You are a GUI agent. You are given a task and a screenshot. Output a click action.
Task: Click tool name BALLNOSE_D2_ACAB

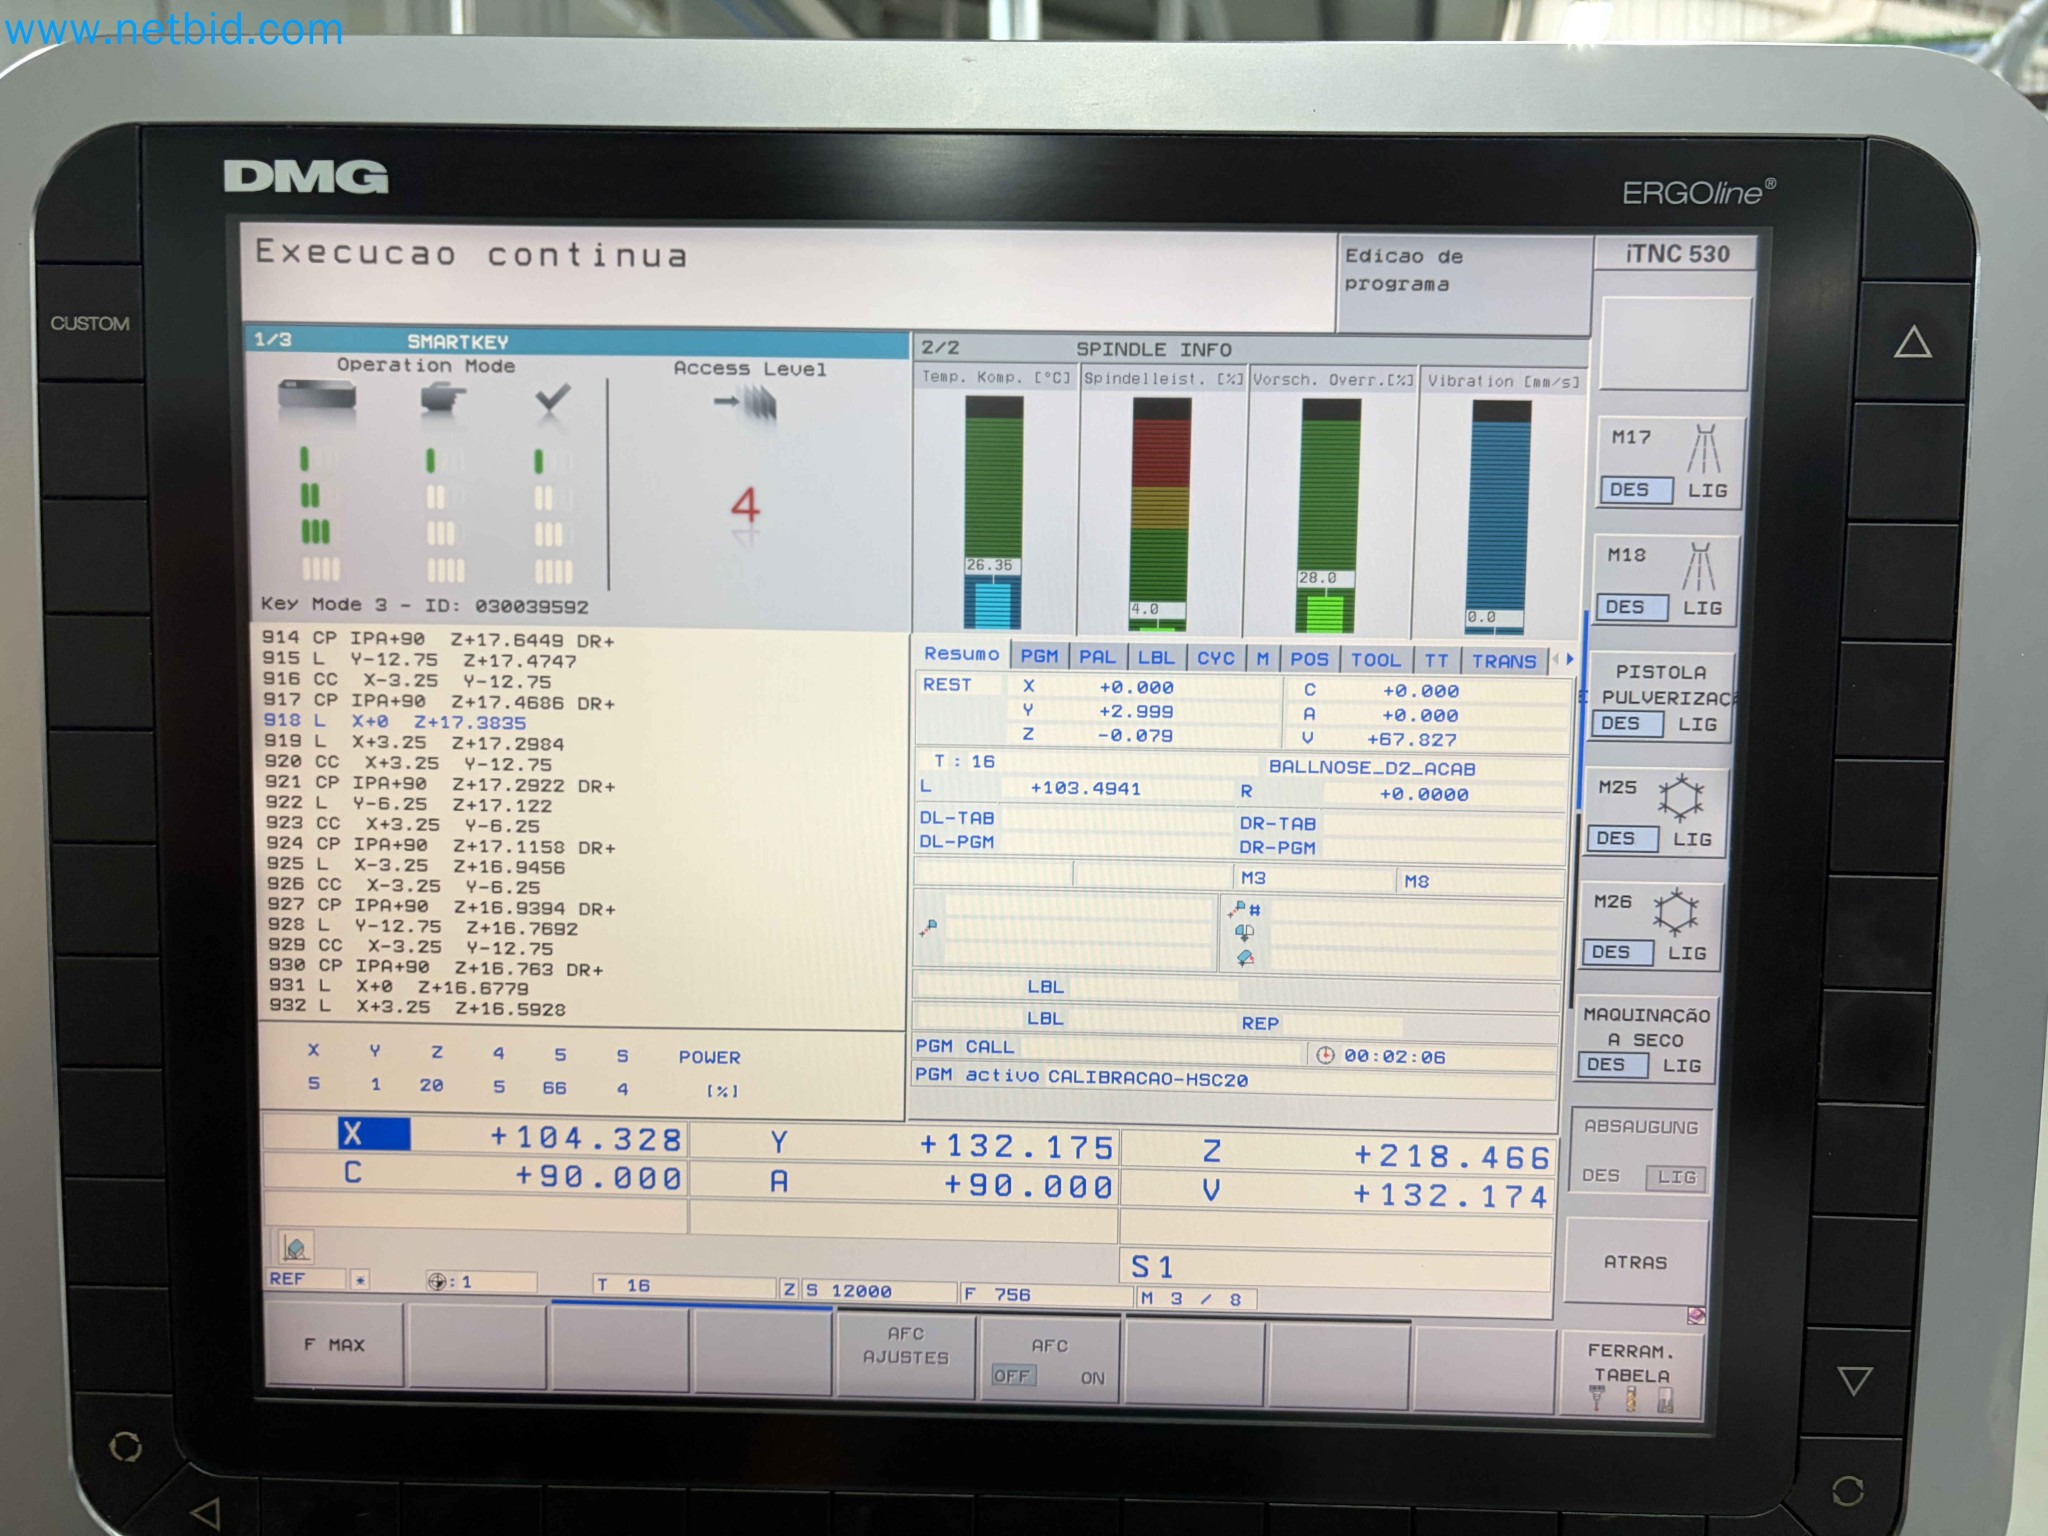coord(1372,768)
